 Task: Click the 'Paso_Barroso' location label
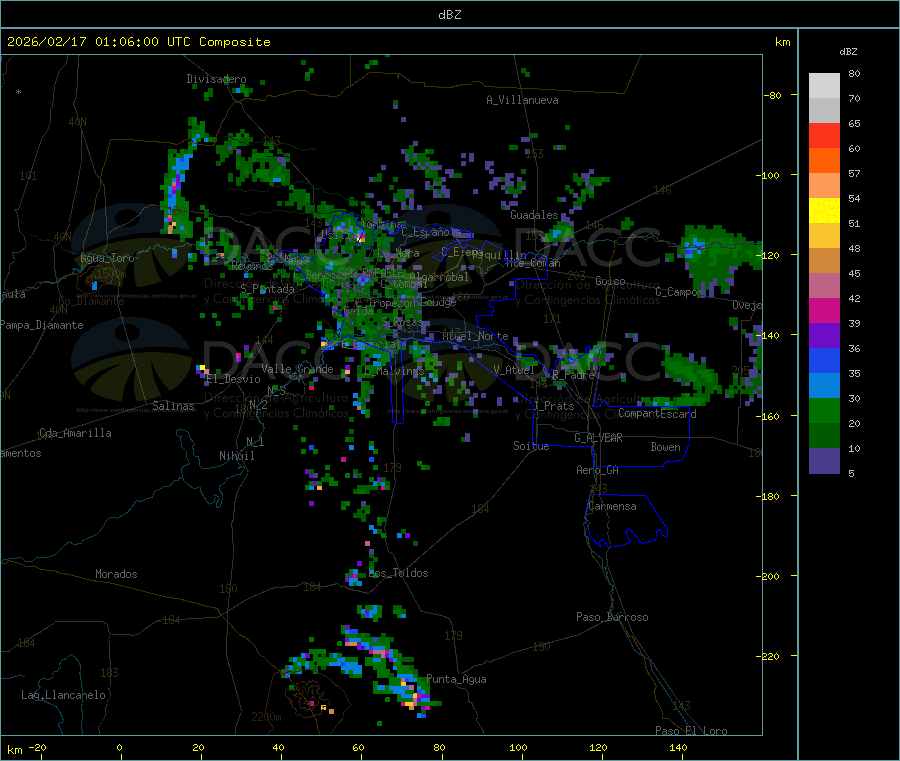point(612,617)
